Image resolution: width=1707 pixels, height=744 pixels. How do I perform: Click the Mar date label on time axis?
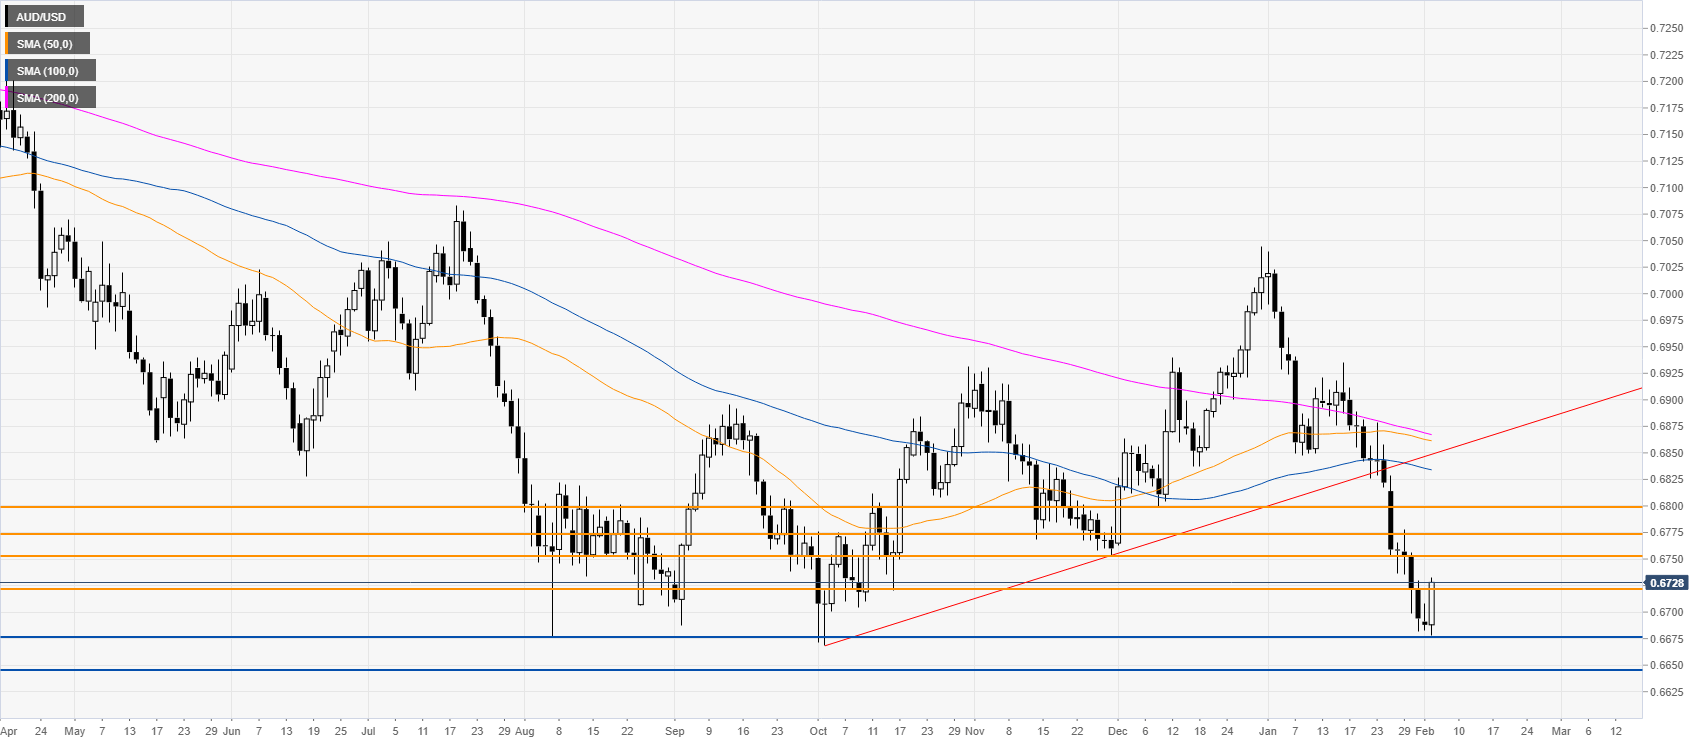(1560, 731)
